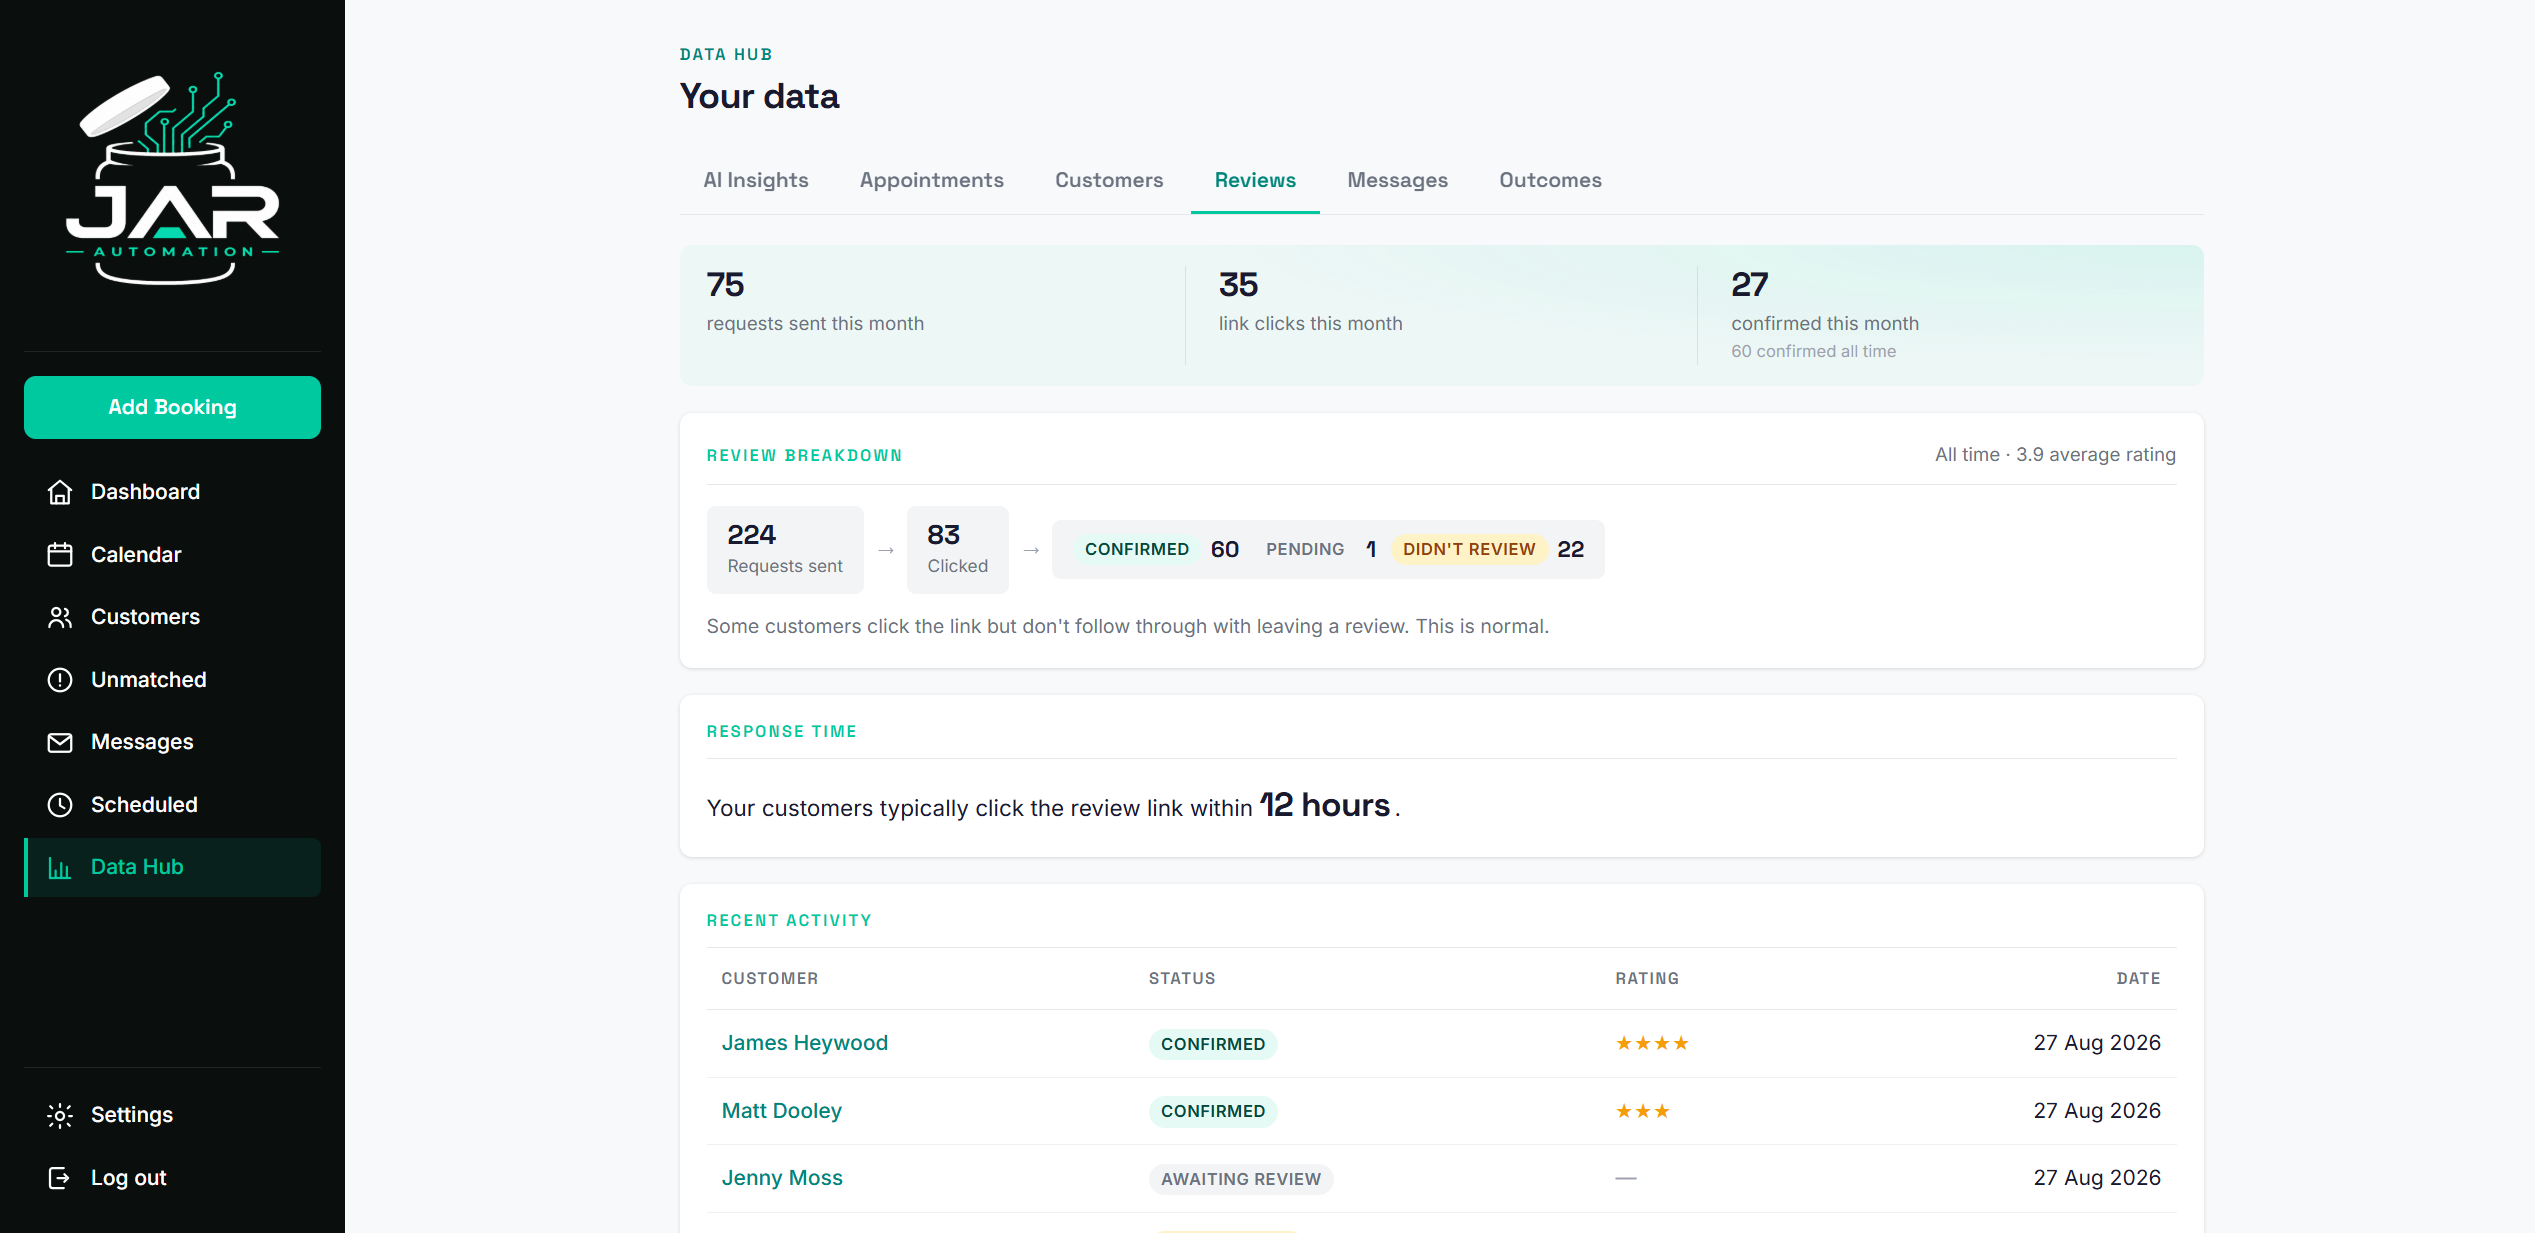
Task: Click the CONFIRMED badge in review breakdown
Action: tap(1137, 550)
